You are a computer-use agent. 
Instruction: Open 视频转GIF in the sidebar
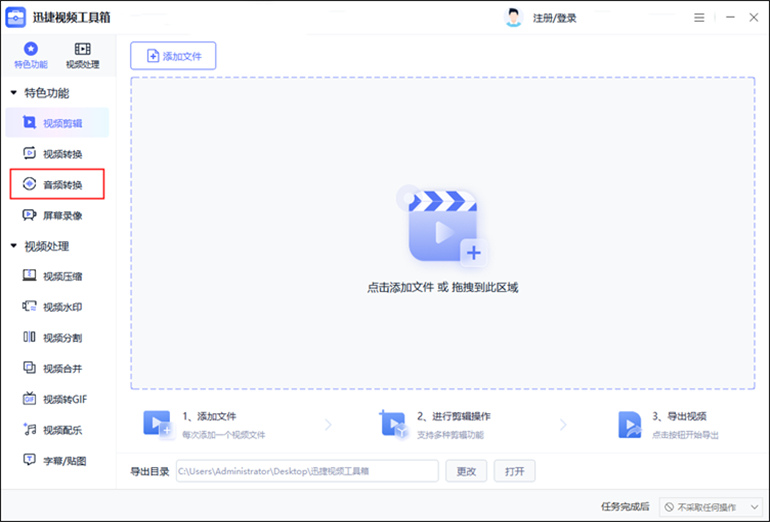(57, 399)
